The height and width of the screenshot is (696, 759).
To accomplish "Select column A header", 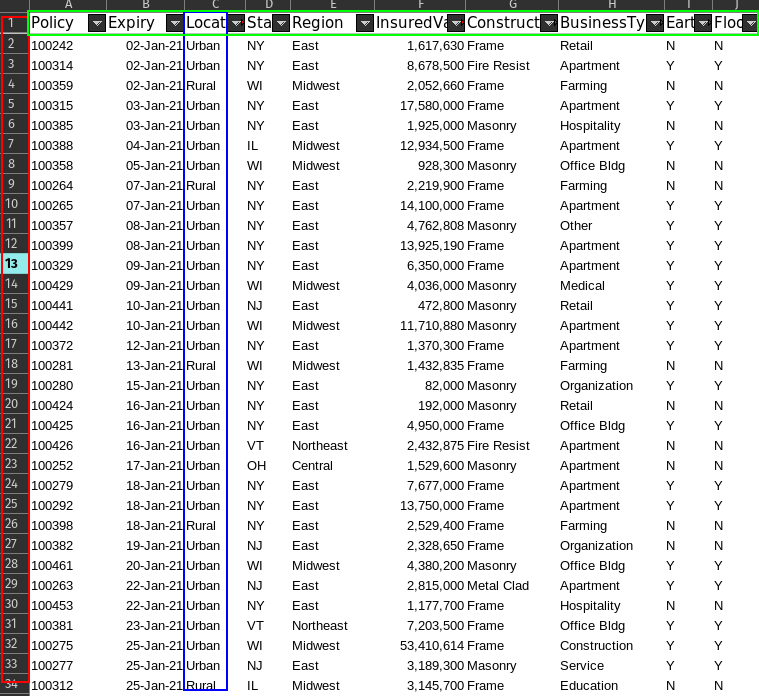I will point(68,5).
